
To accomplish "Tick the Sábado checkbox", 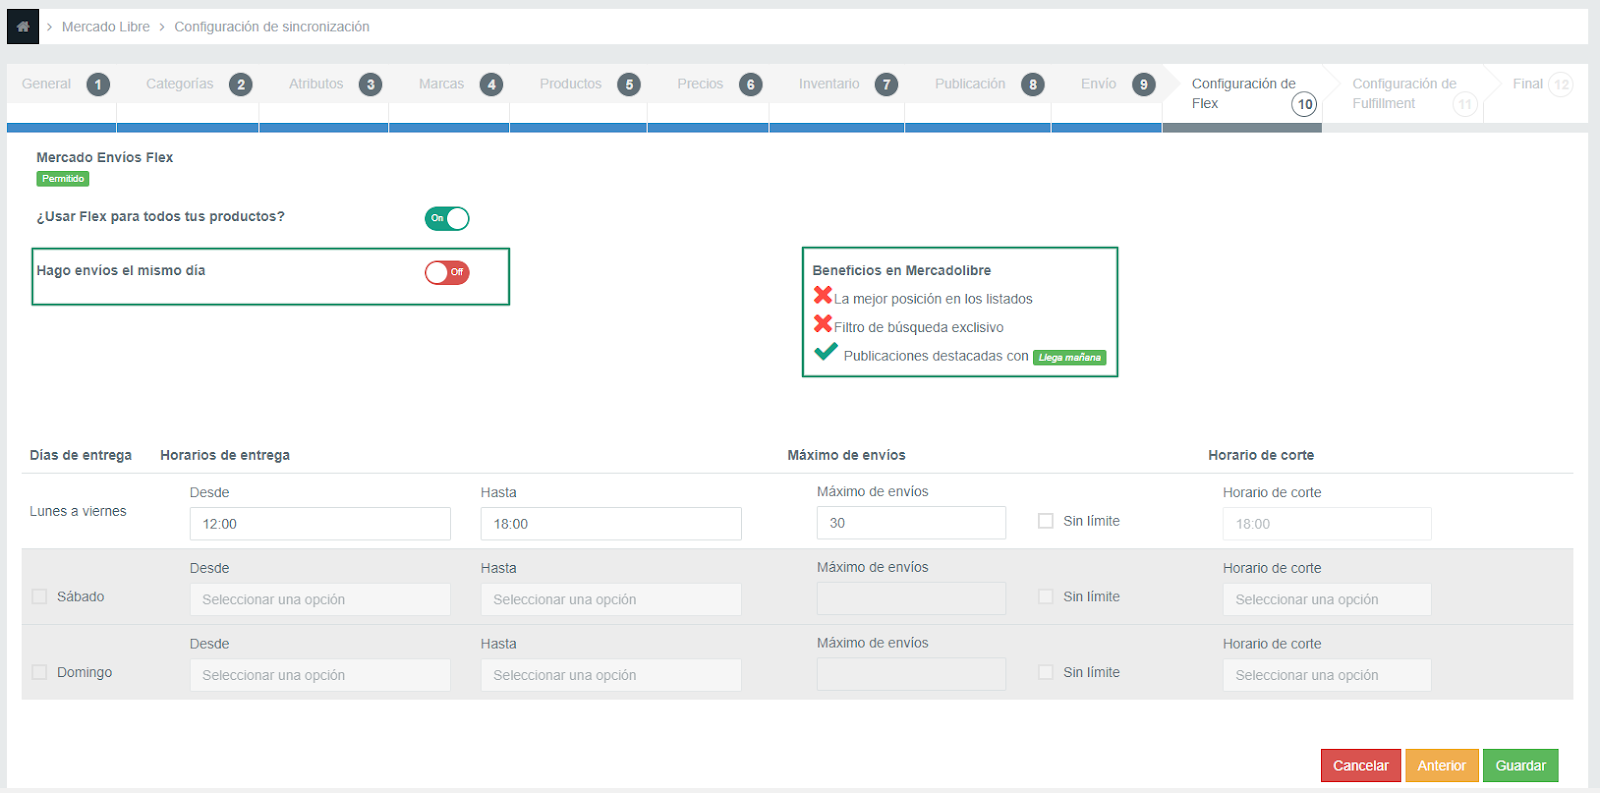I will pyautogui.click(x=40, y=597).
